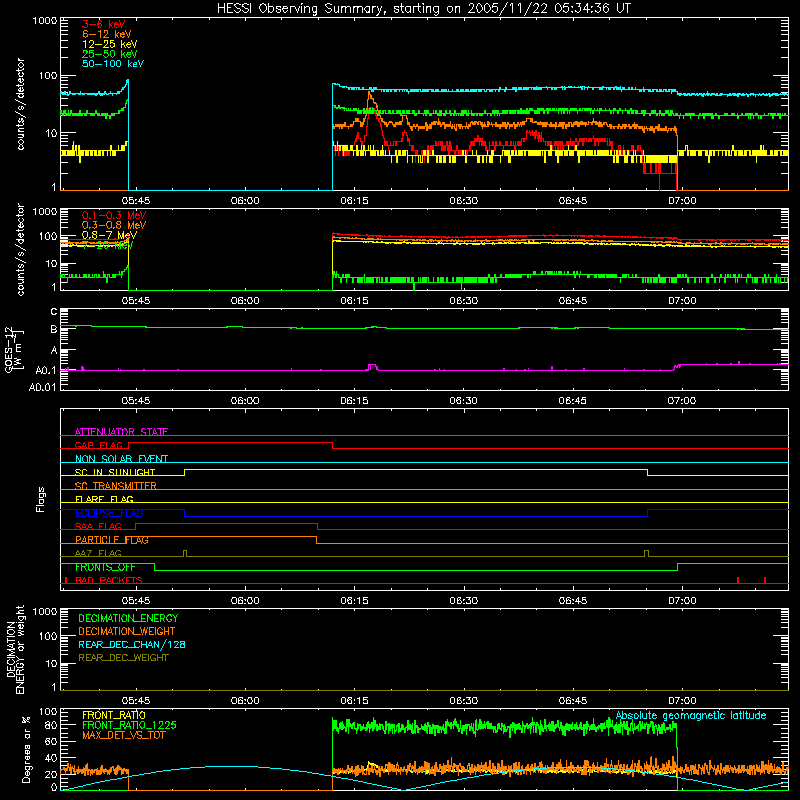Click the SC_IN_SUNLIGHT flag label

[115, 472]
